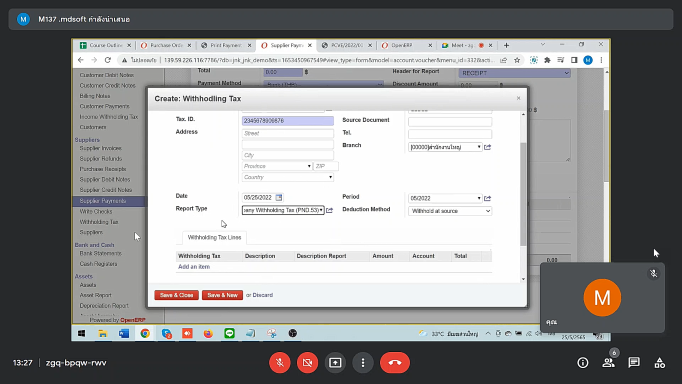This screenshot has height=384, width=682.
Task: Open Customer Debit Notes menu
Action: tap(107, 75)
